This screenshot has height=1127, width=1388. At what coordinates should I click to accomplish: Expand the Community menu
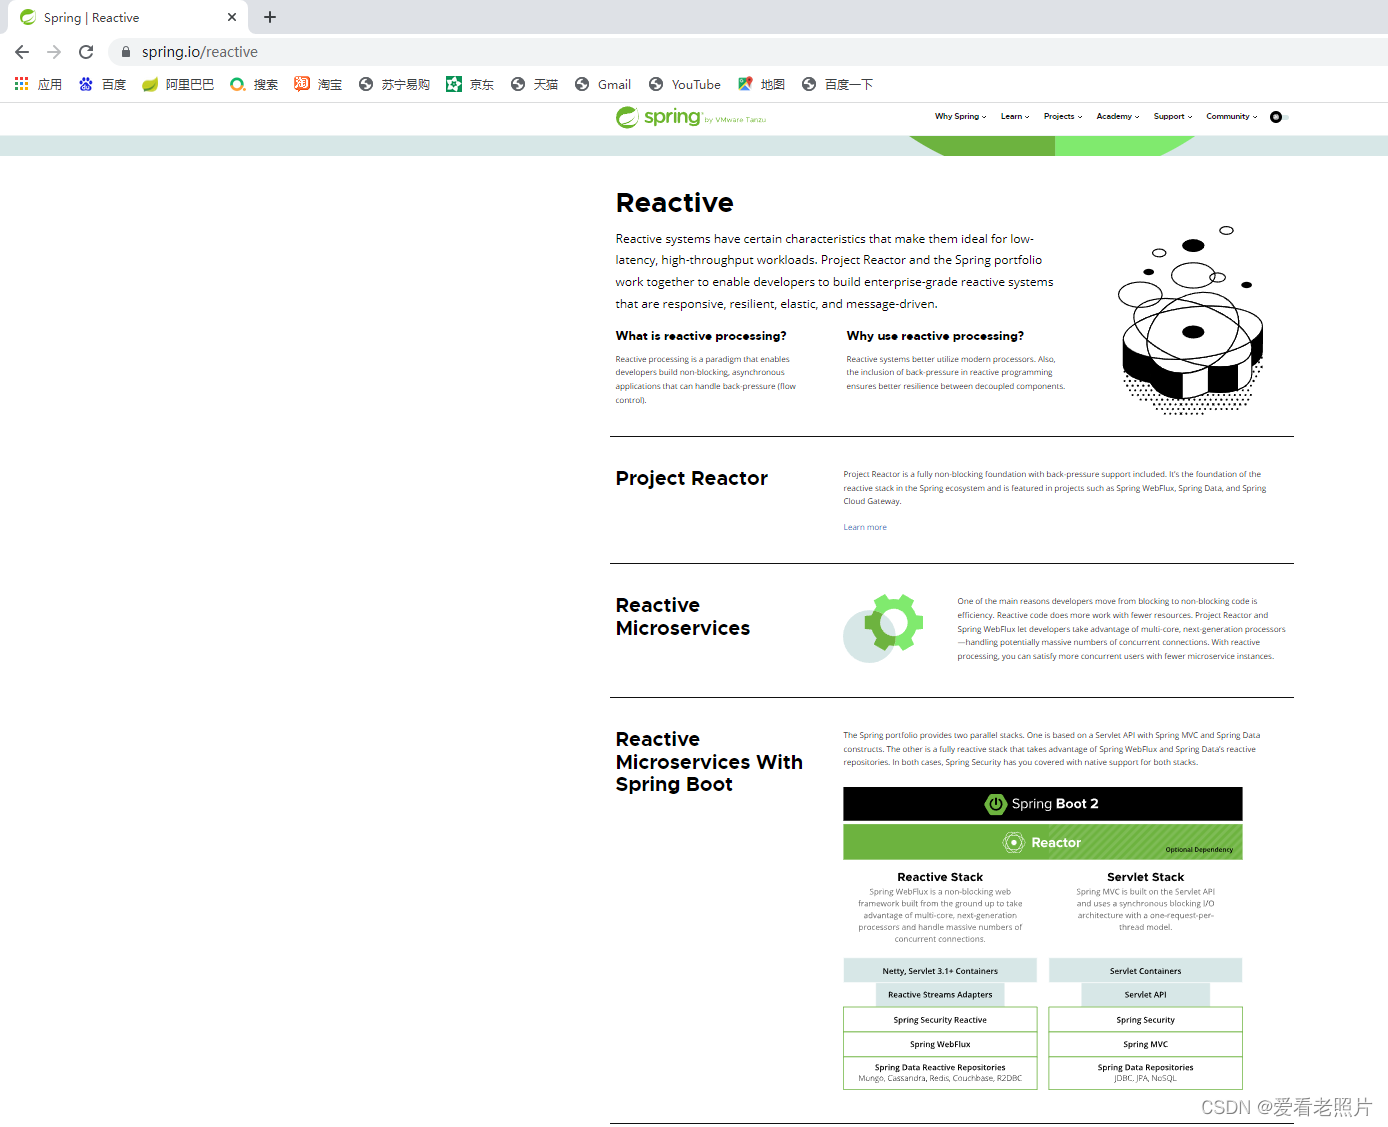1232,117
